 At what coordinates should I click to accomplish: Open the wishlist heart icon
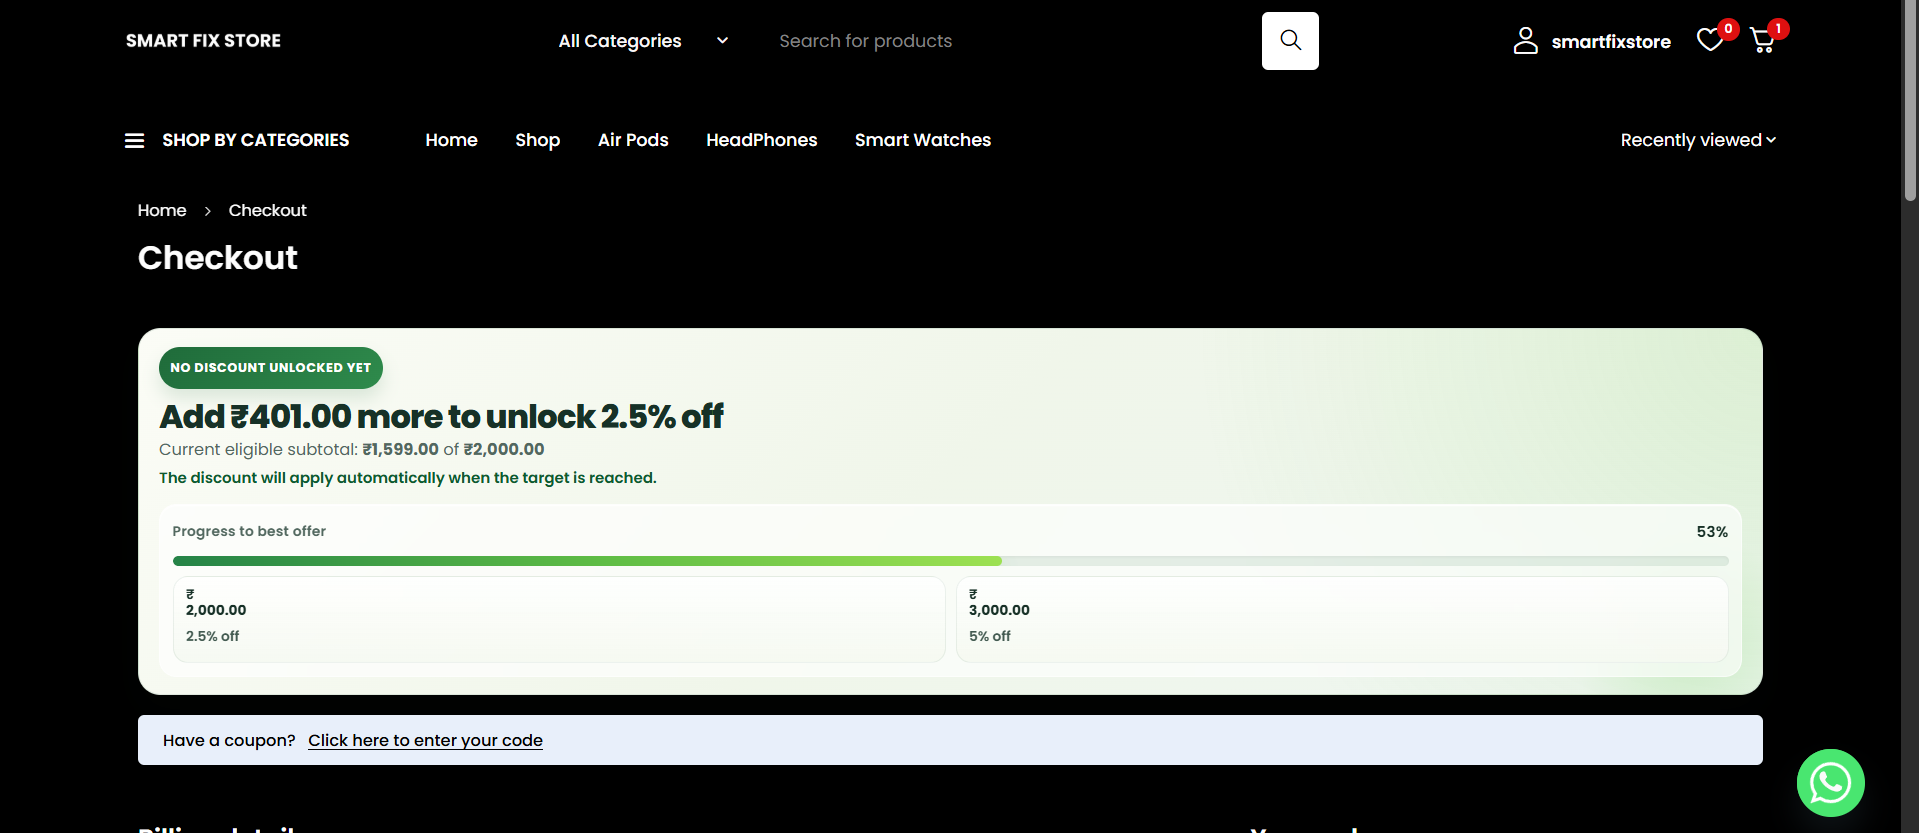[x=1710, y=40]
